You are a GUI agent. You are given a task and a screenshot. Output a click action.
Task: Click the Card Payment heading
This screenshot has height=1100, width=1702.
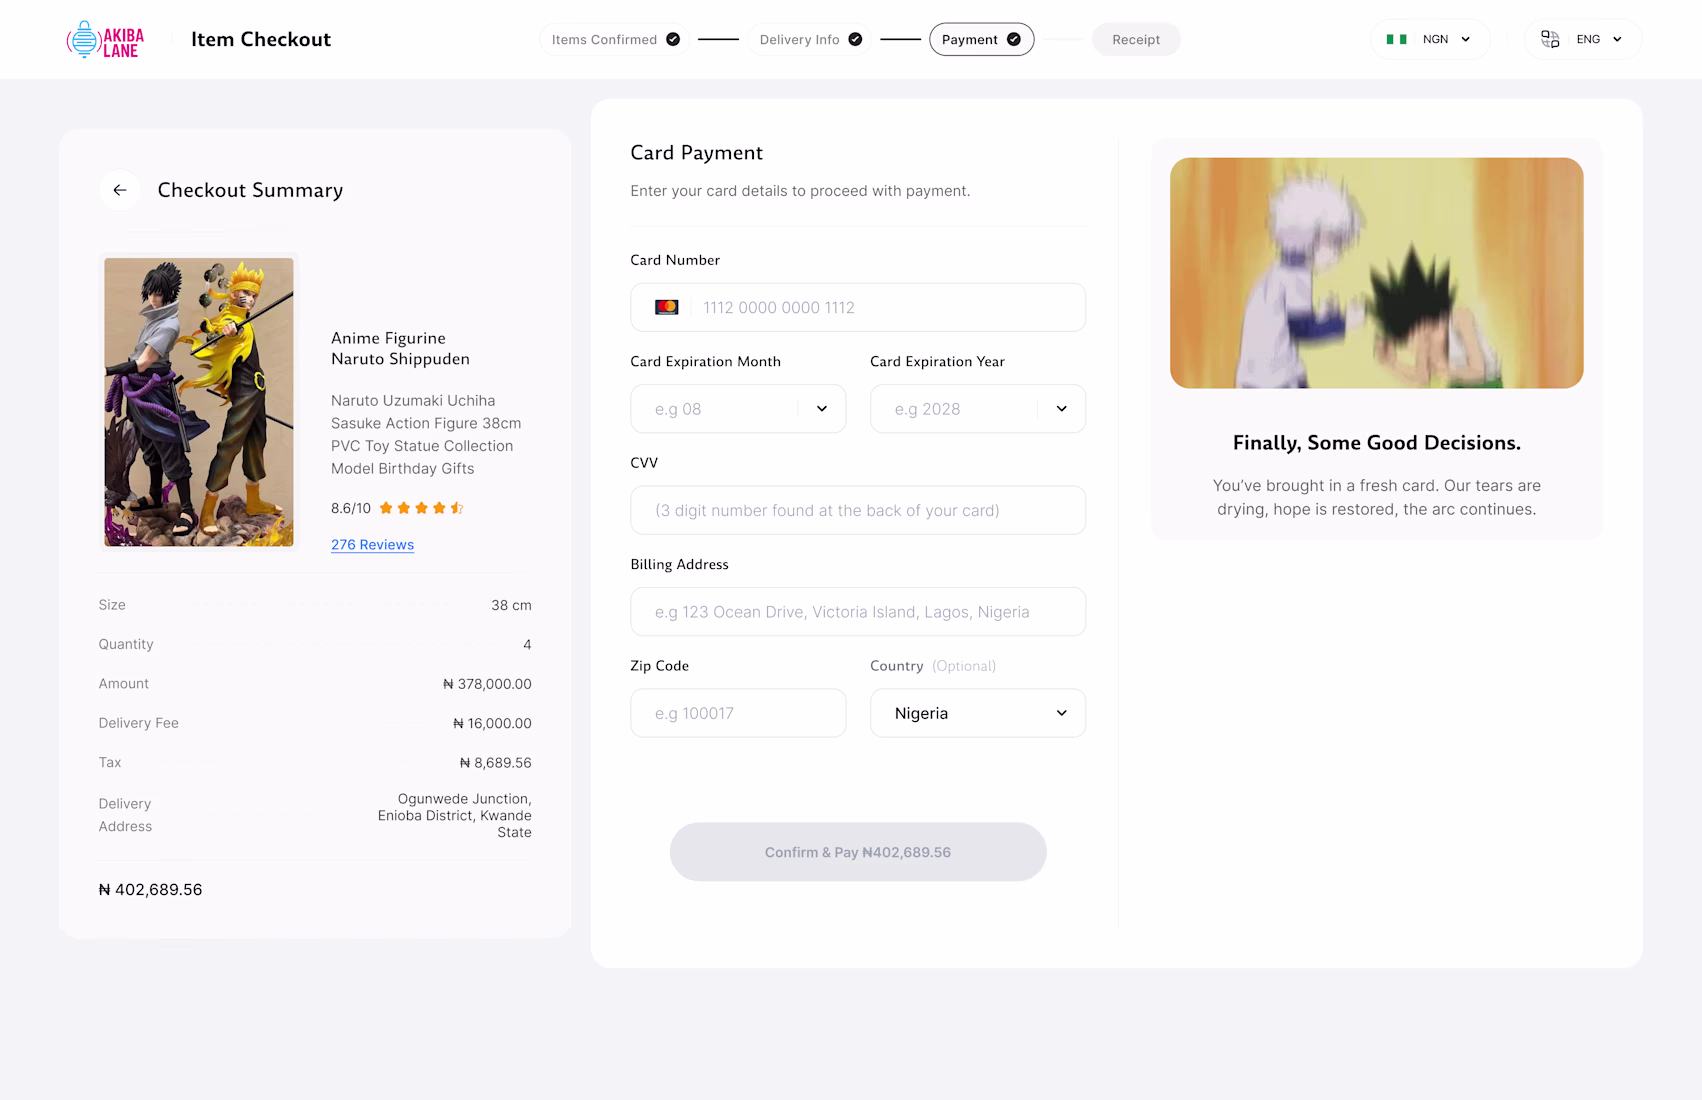(x=696, y=153)
